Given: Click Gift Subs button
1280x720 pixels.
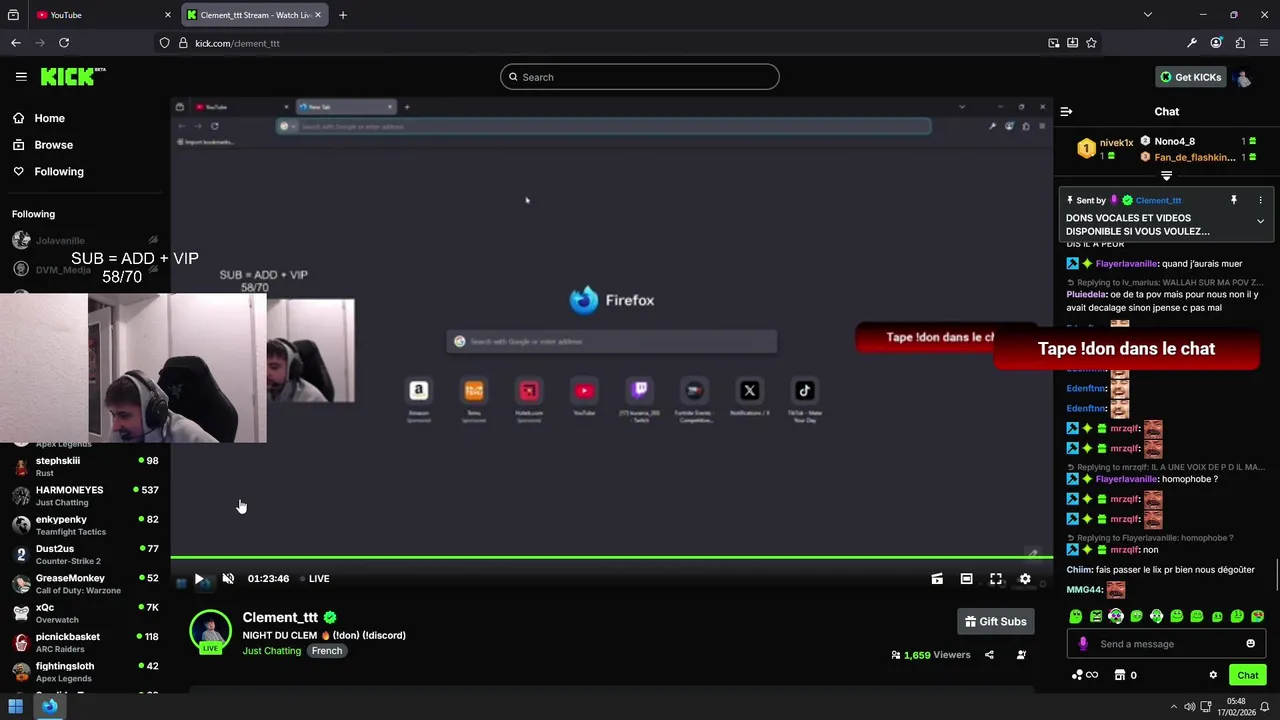Looking at the screenshot, I should pyautogui.click(x=995, y=622).
